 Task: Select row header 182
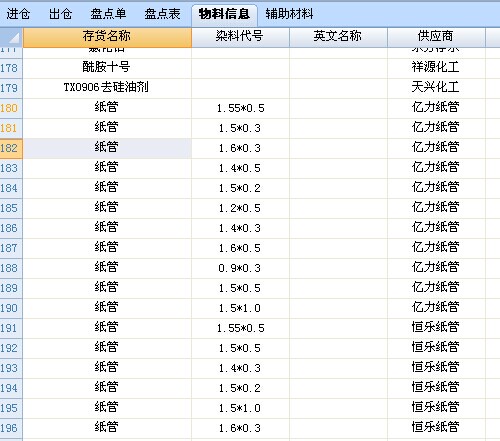point(11,148)
